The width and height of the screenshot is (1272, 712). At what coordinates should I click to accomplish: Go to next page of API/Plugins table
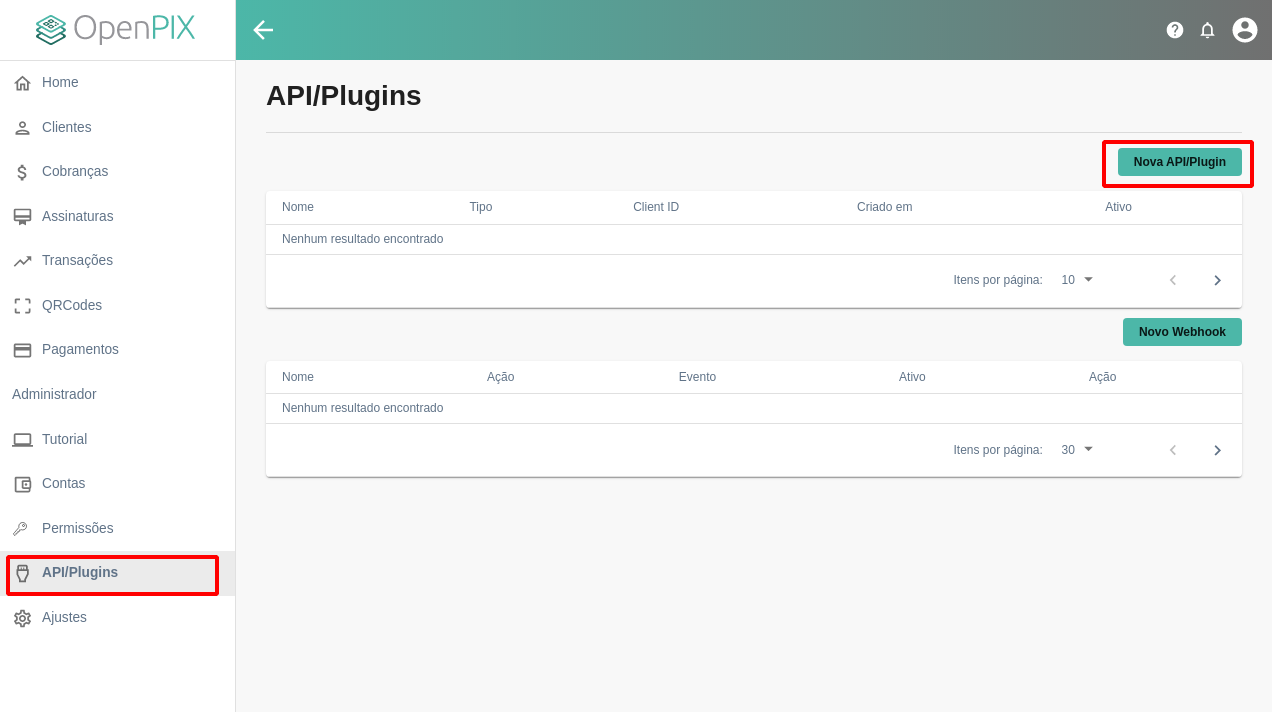[x=1217, y=280]
